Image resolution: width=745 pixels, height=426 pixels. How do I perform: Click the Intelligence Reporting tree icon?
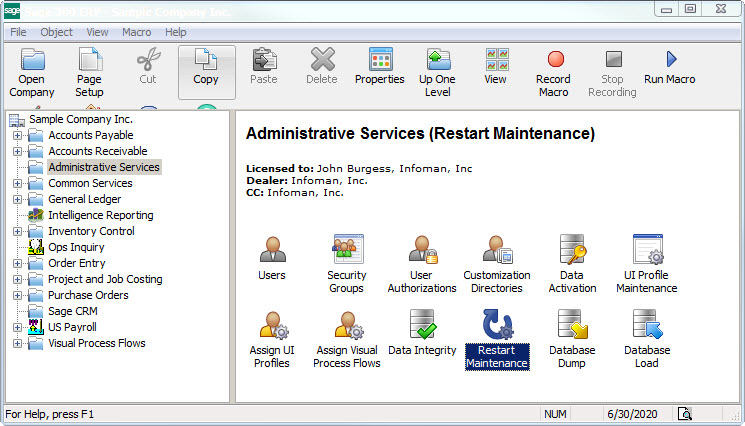36,215
